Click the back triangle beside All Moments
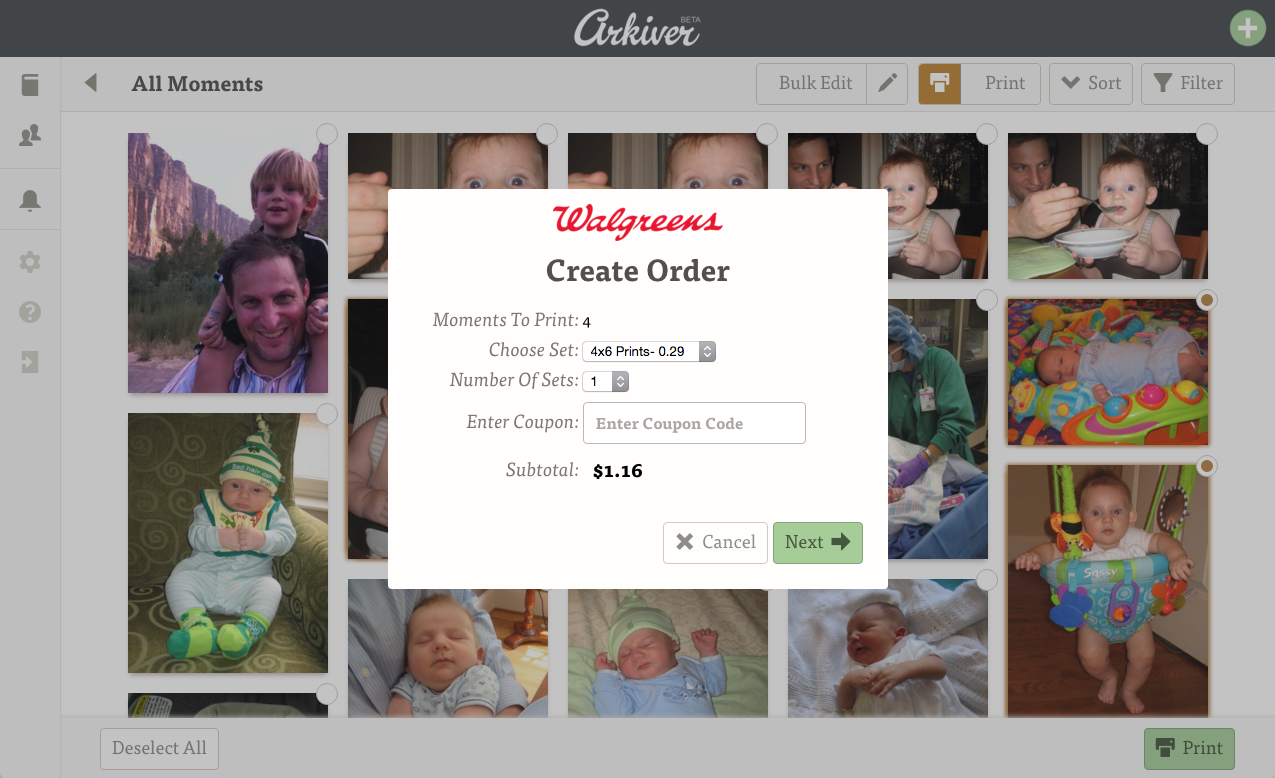Screen dimensions: 1275x778 [x=91, y=83]
